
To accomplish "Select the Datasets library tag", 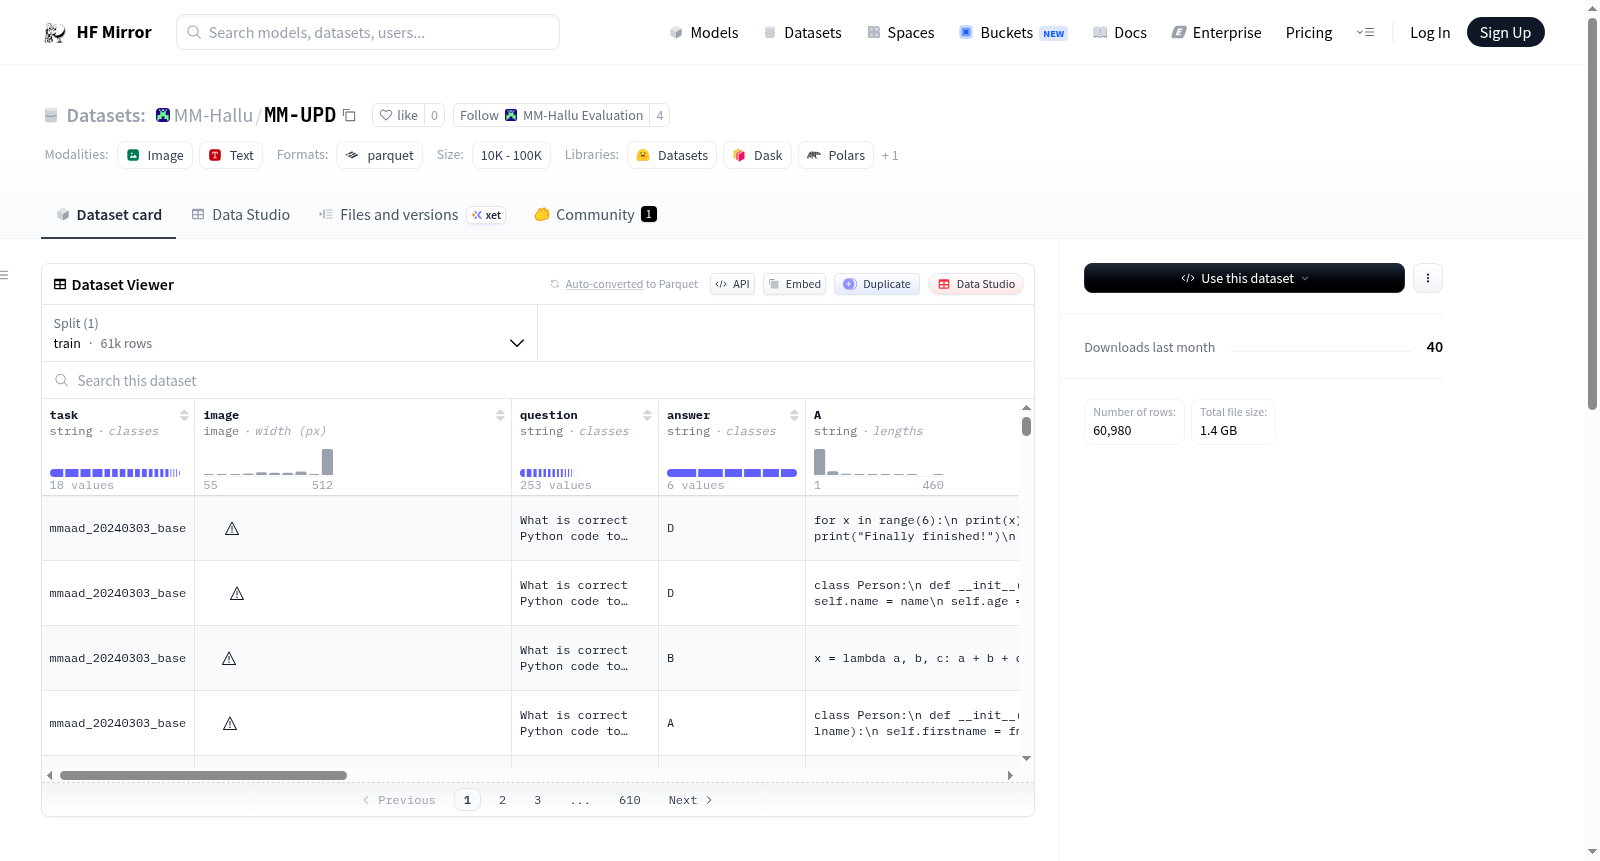I will tap(672, 155).
